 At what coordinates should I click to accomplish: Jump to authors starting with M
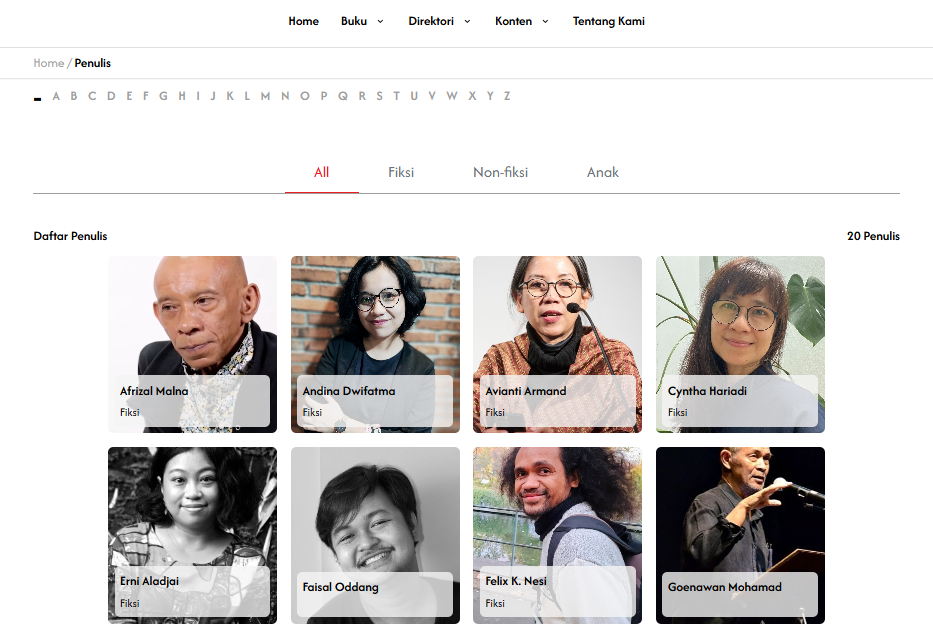coord(265,96)
